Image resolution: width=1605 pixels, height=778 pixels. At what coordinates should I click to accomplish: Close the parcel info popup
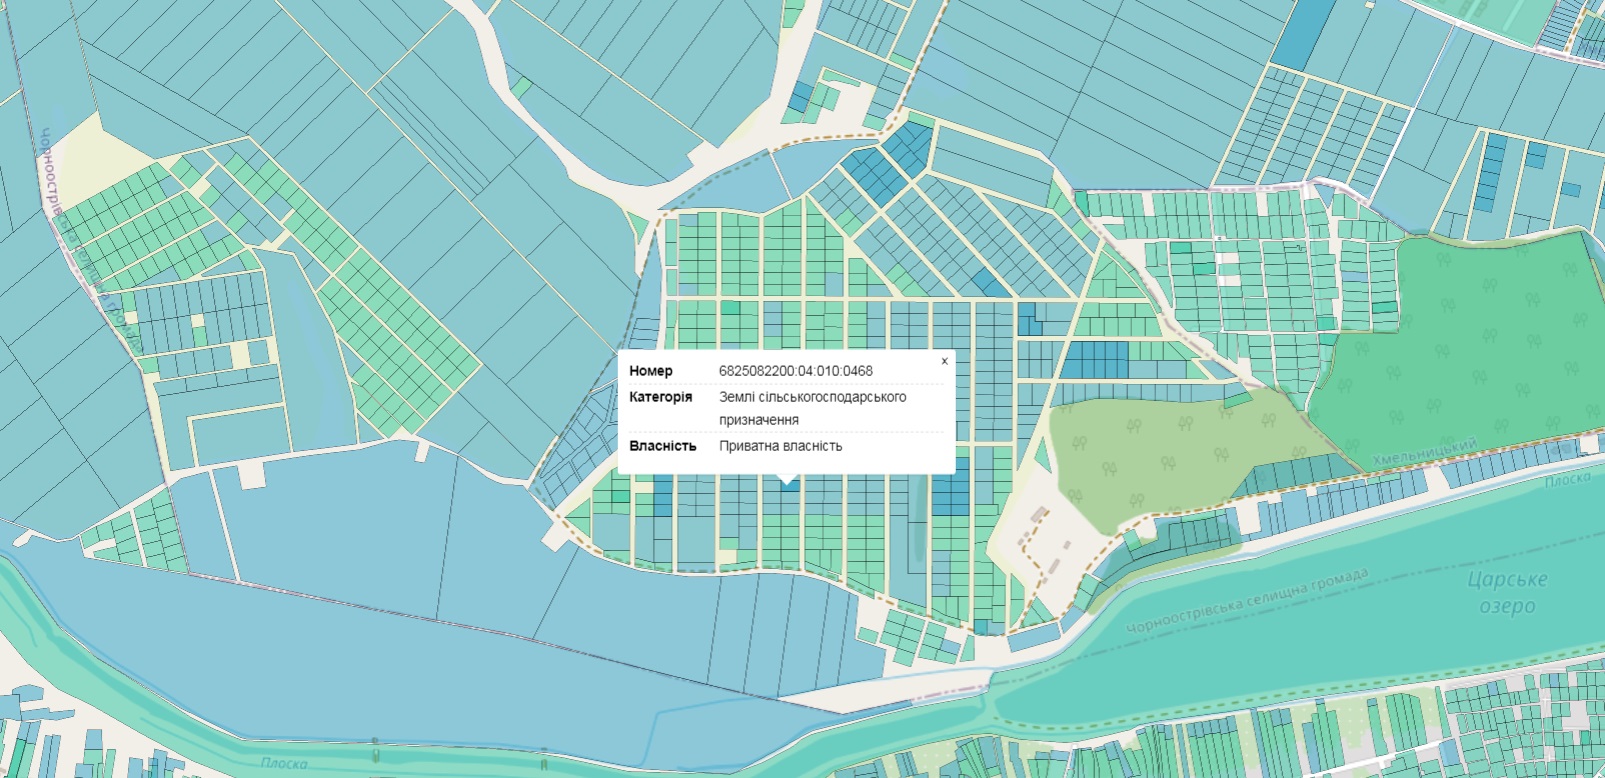[x=944, y=362]
